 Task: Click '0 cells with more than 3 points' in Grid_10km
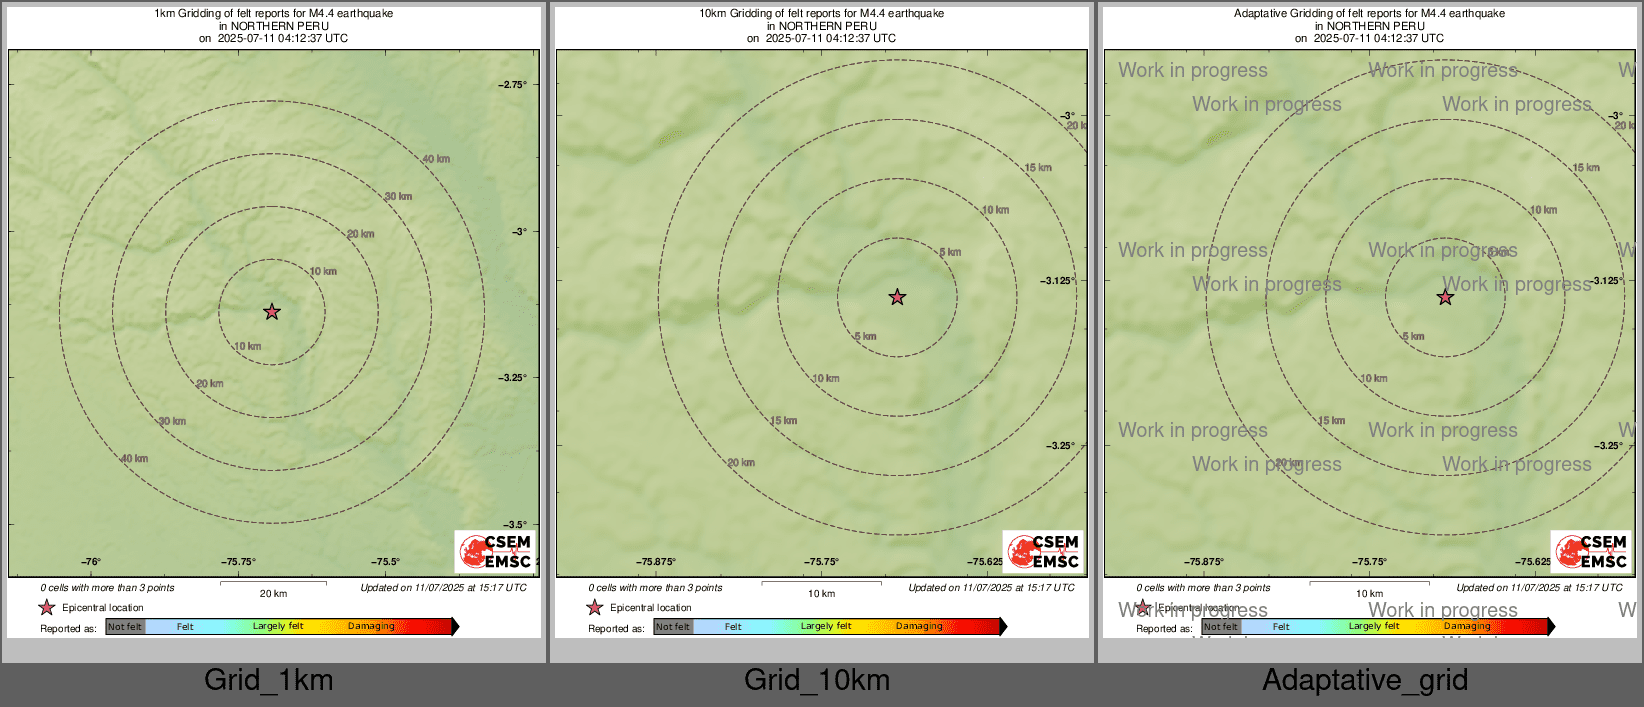click(655, 588)
